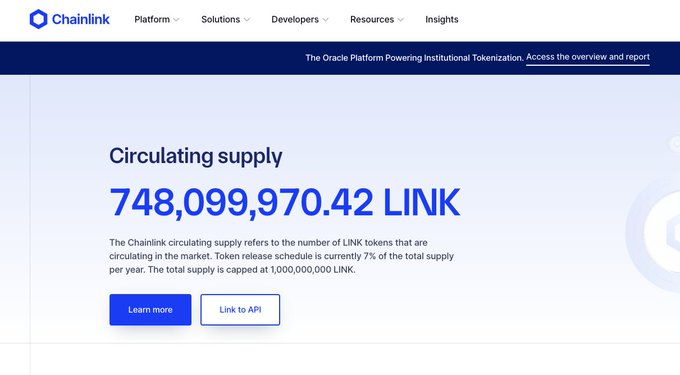Open the Solutions menu

pos(220,20)
